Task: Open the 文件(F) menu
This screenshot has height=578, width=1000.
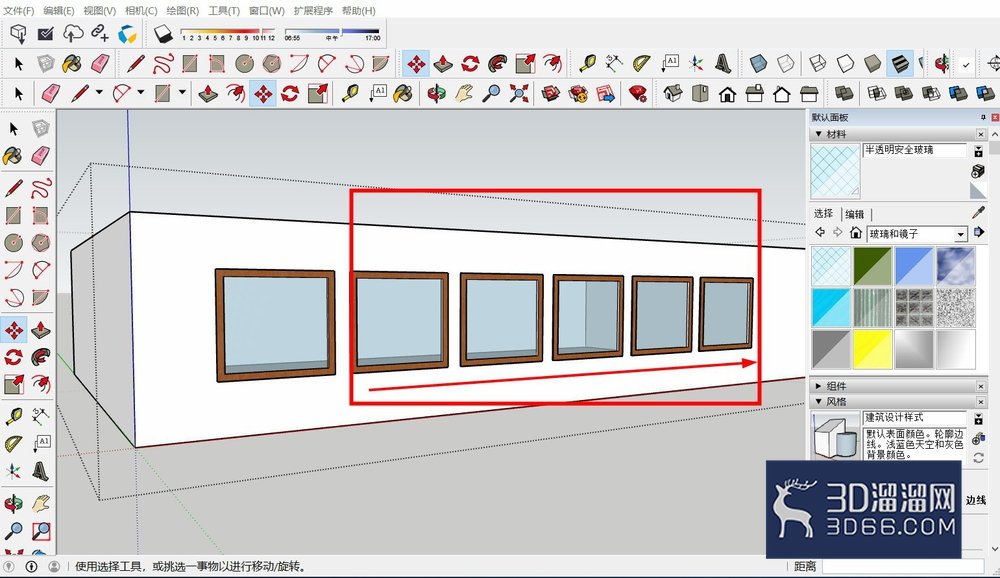Action: (18, 11)
